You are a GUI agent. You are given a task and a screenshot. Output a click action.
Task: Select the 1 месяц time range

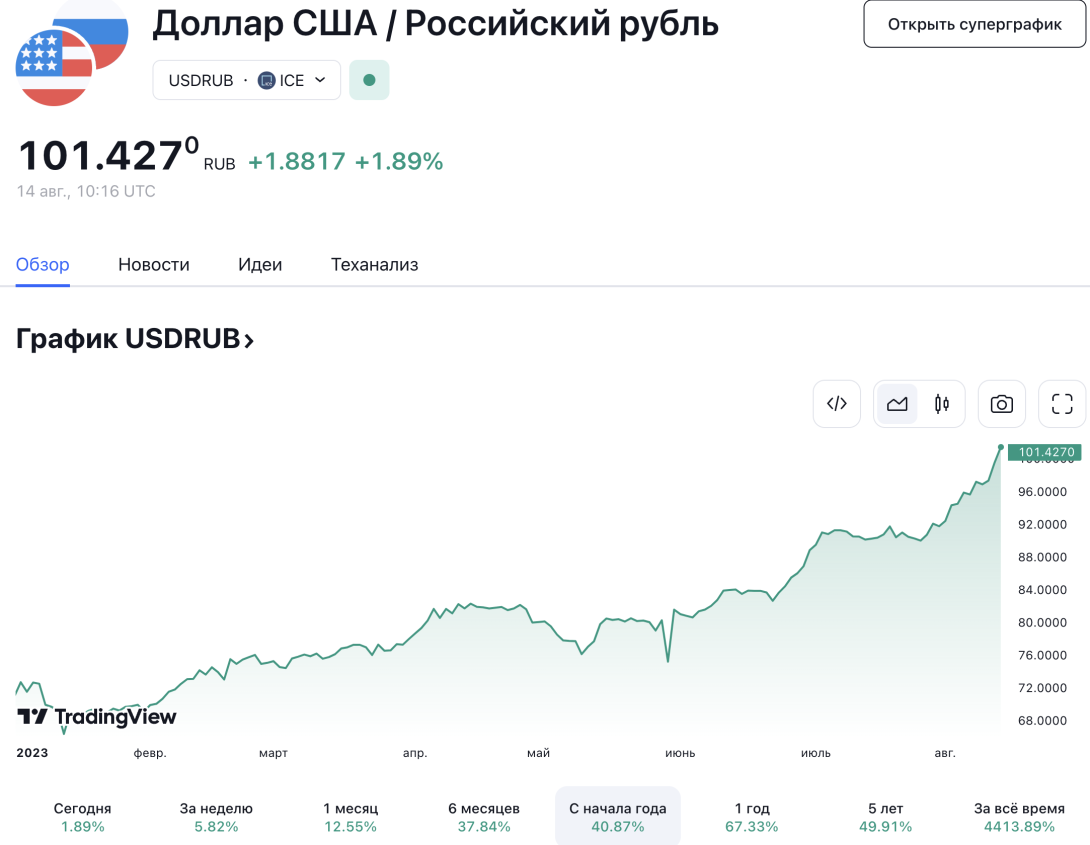click(x=350, y=817)
